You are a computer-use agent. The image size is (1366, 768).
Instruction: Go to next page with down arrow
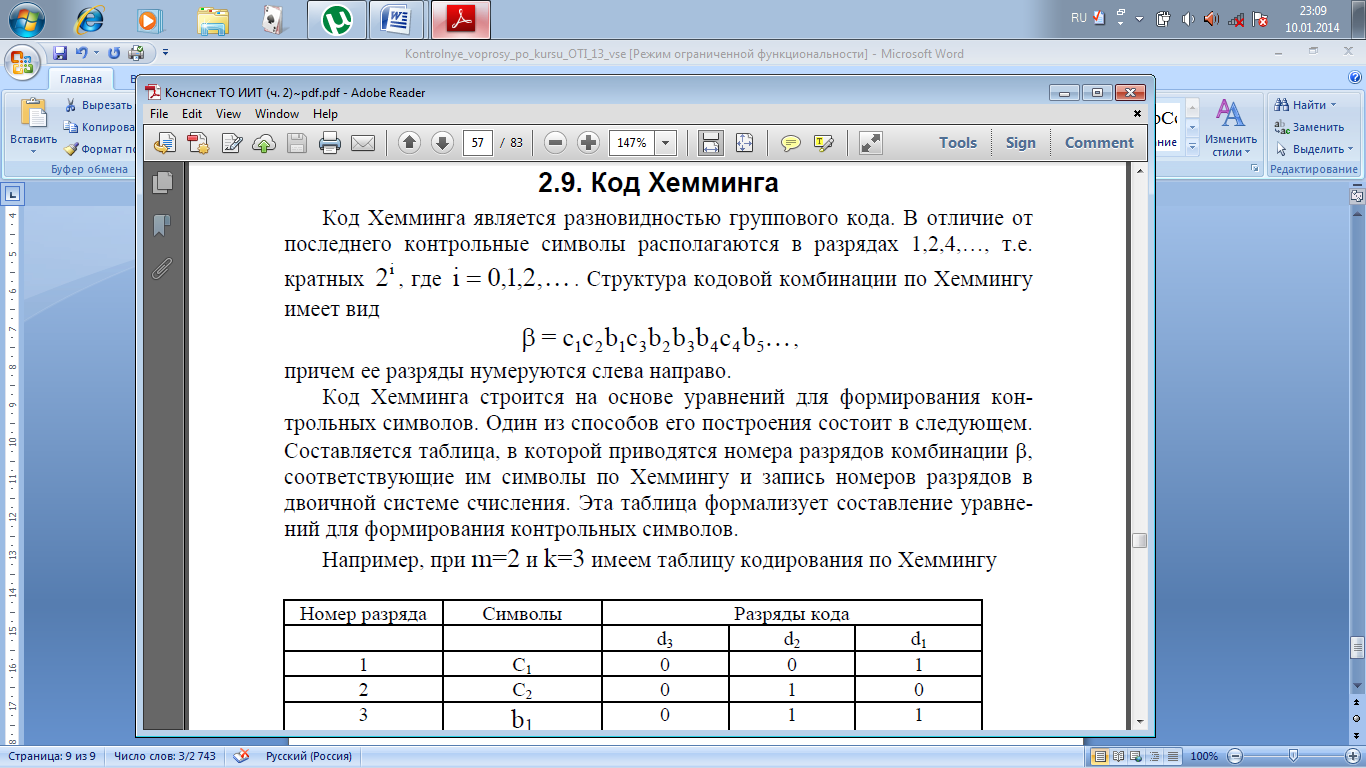tap(442, 143)
